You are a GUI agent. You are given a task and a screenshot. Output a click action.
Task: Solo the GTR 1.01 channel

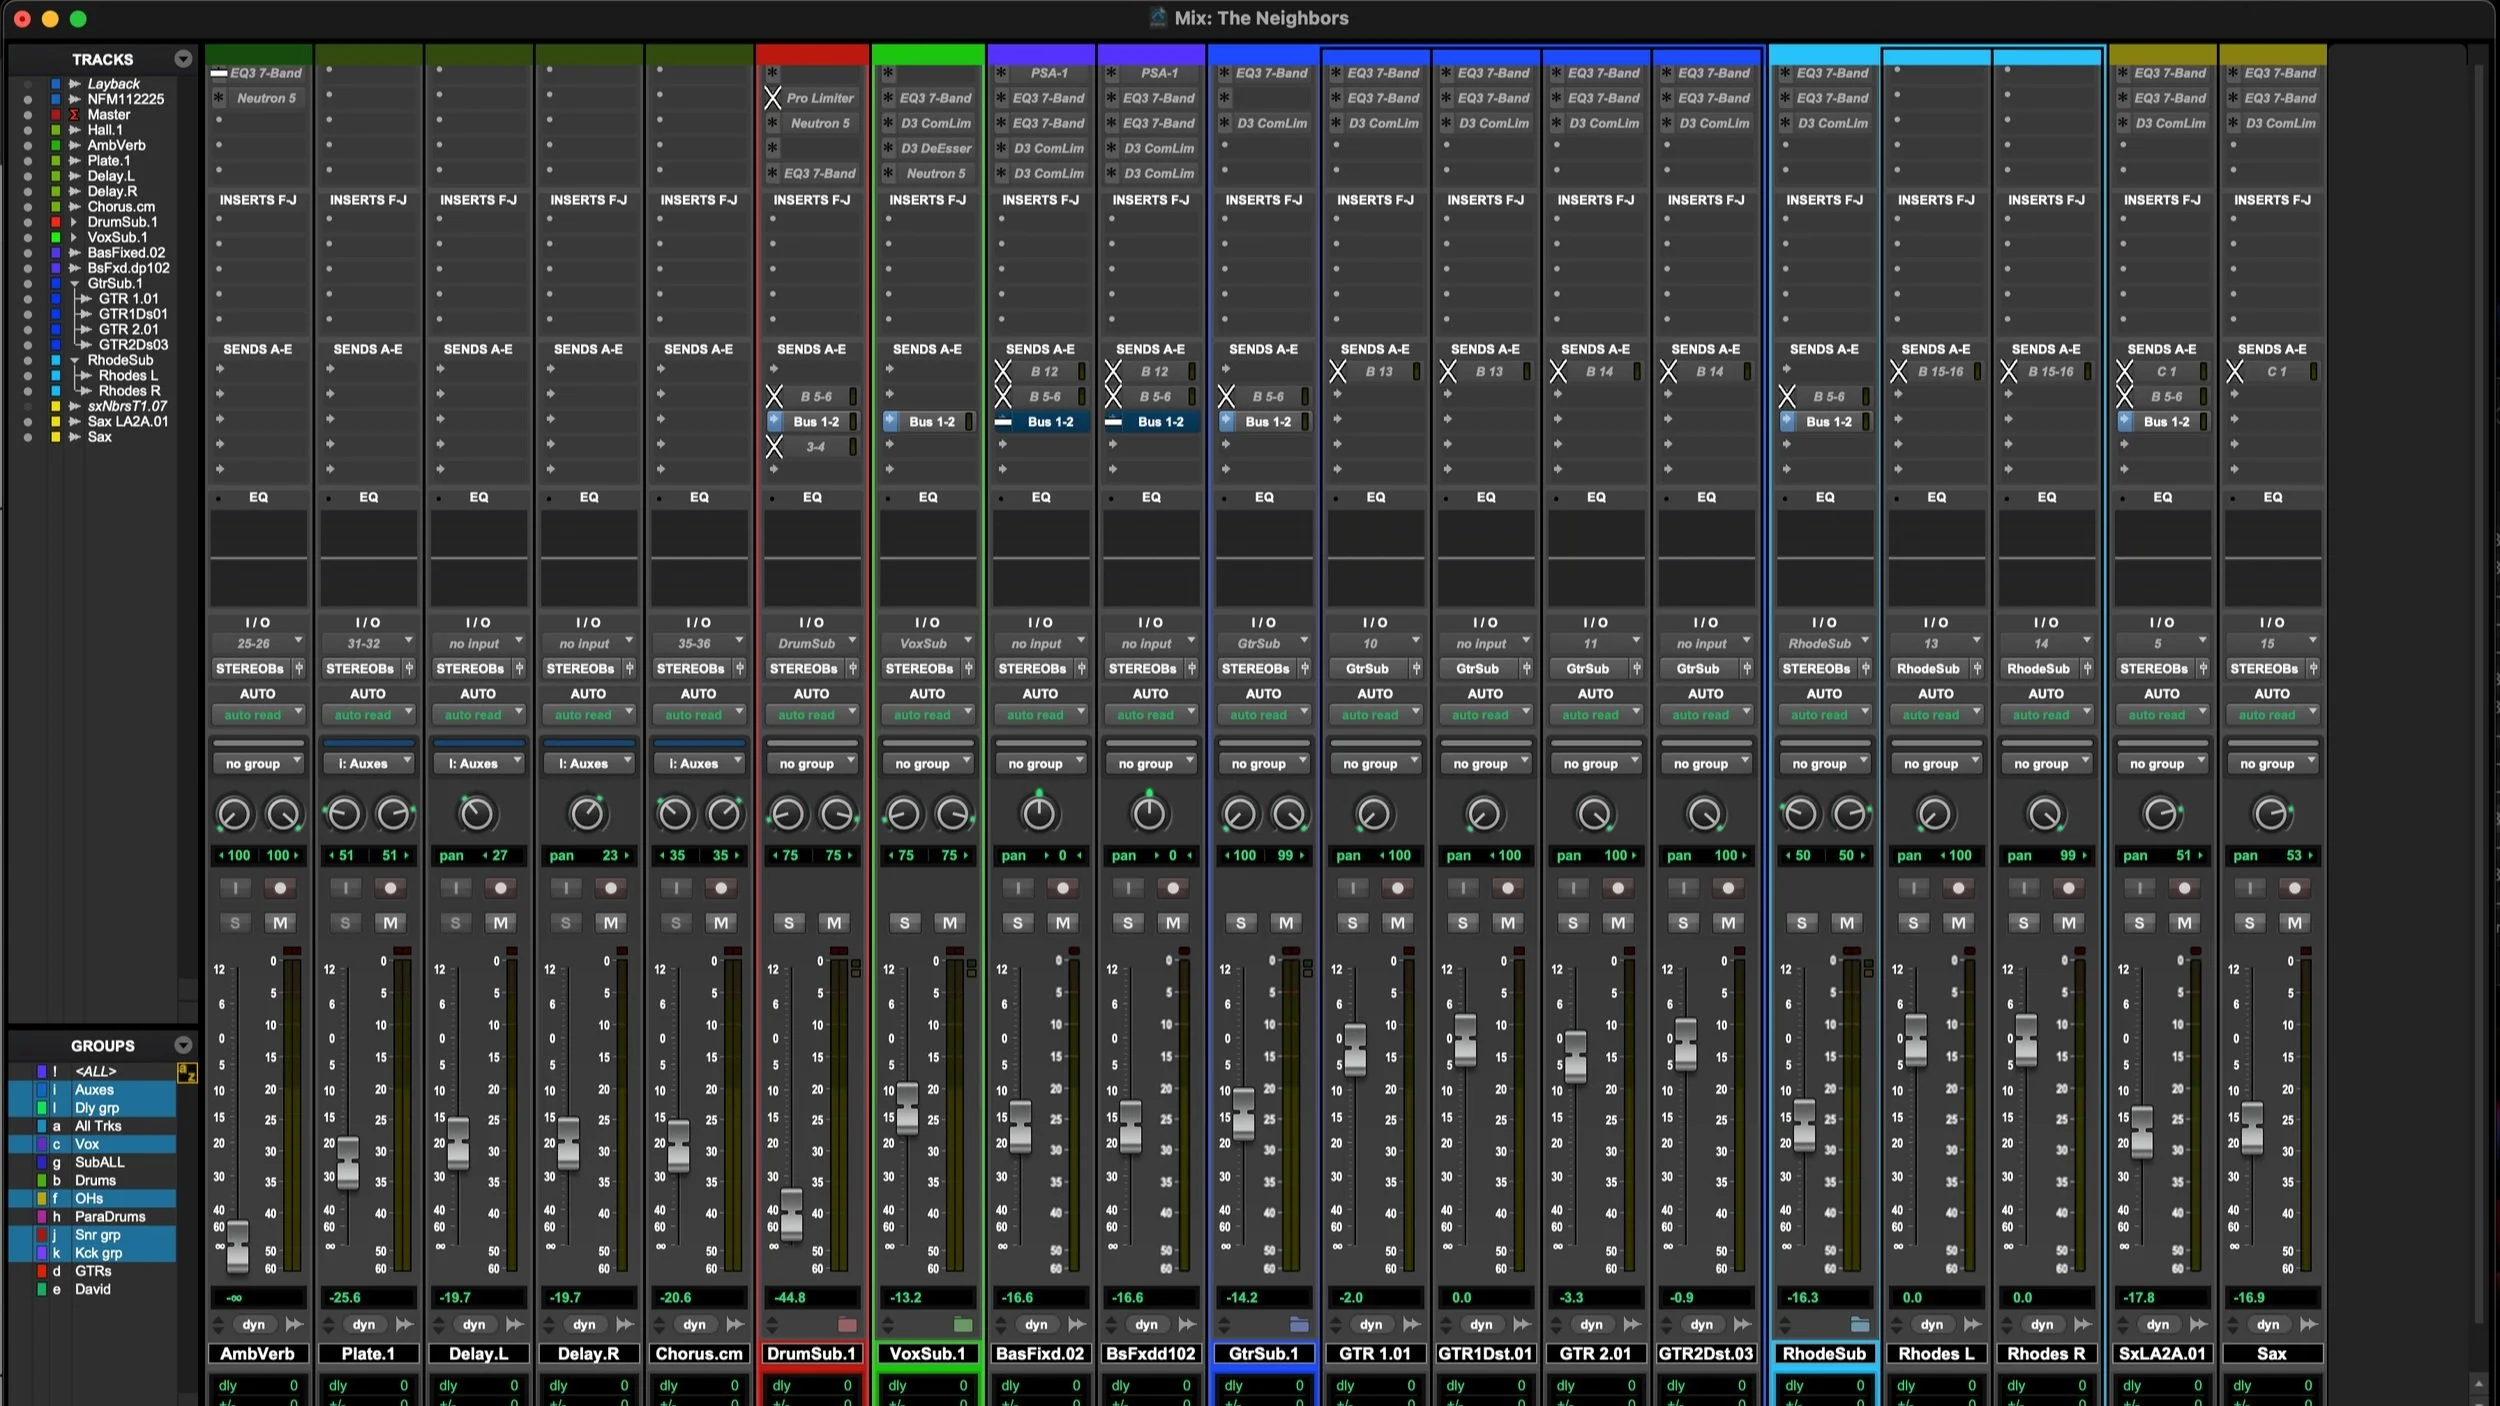1352,923
